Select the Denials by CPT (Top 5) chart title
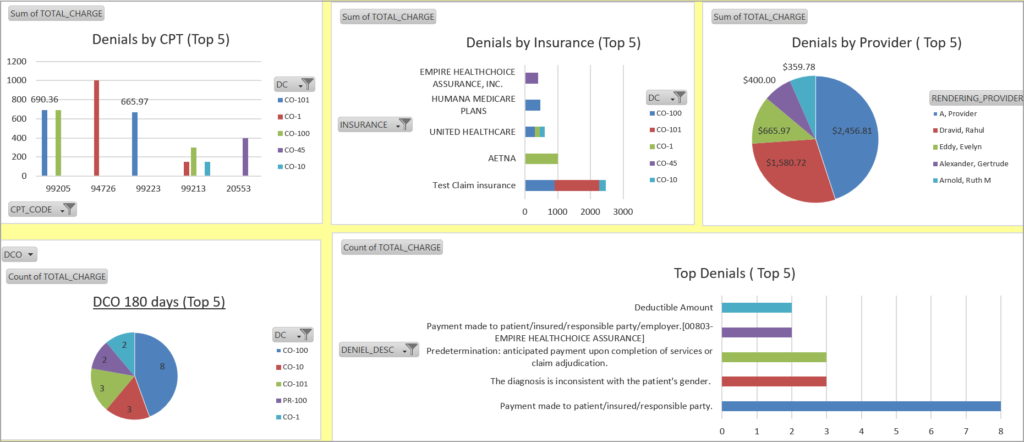 coord(163,41)
